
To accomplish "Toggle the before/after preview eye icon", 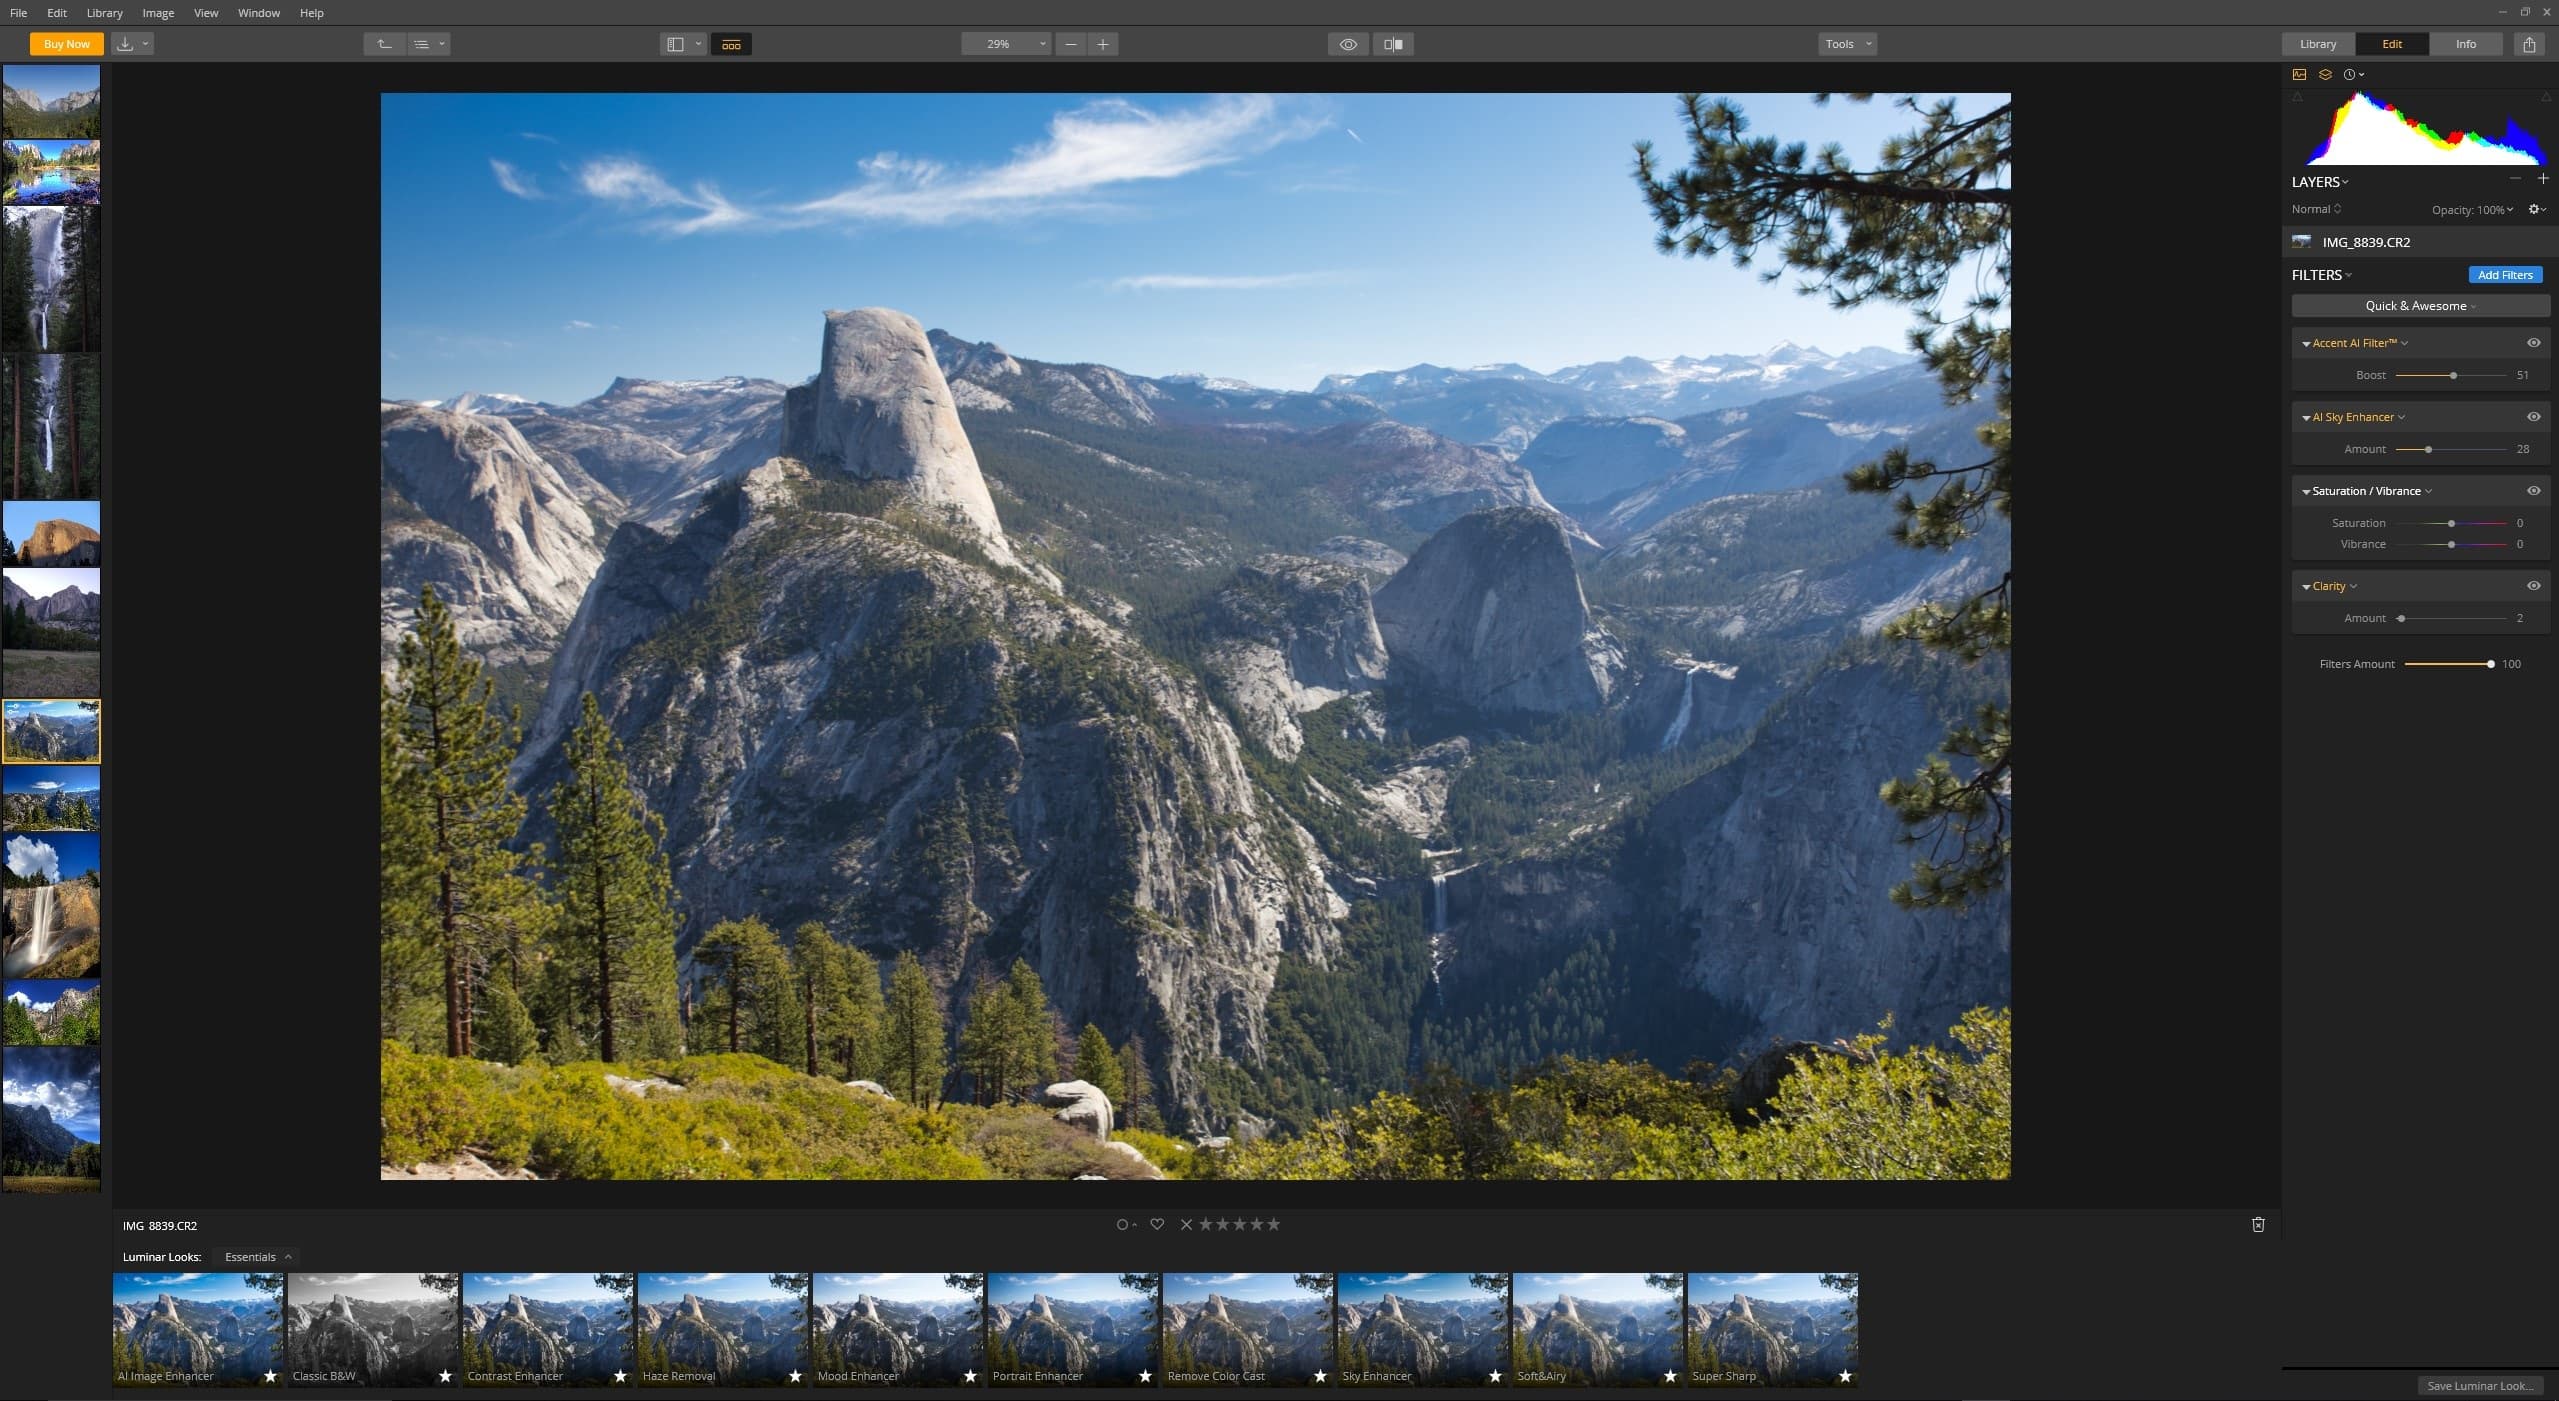I will [1348, 43].
